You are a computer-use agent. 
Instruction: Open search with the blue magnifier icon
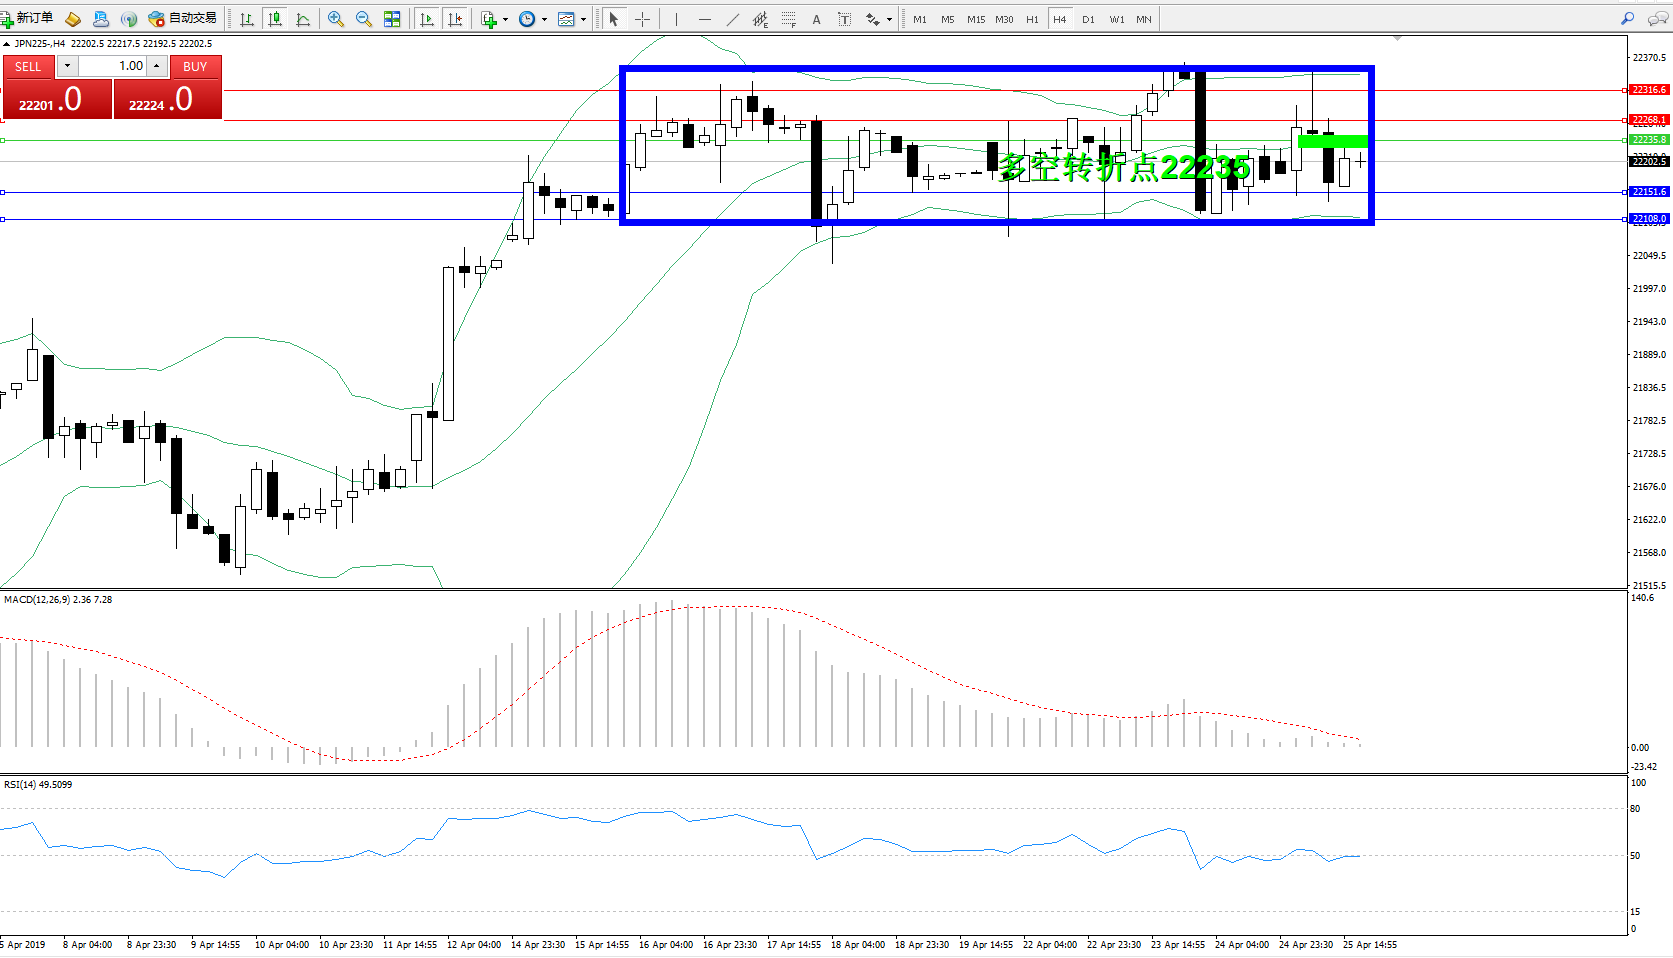point(1628,18)
